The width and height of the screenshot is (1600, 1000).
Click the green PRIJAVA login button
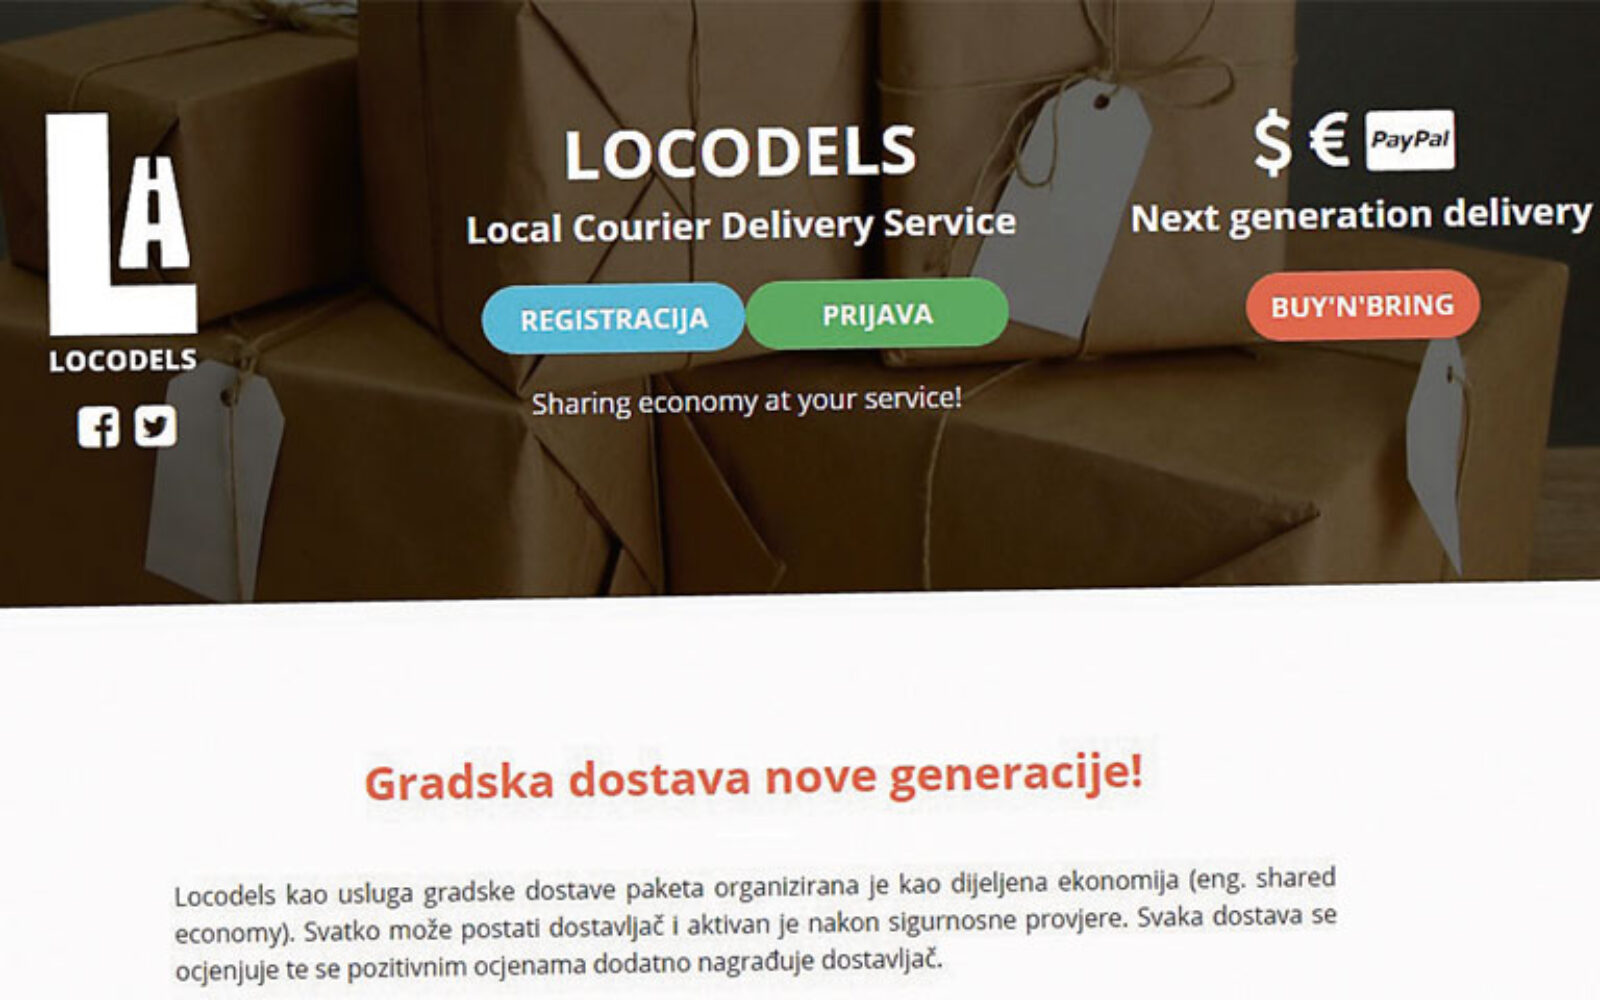pyautogui.click(x=877, y=315)
